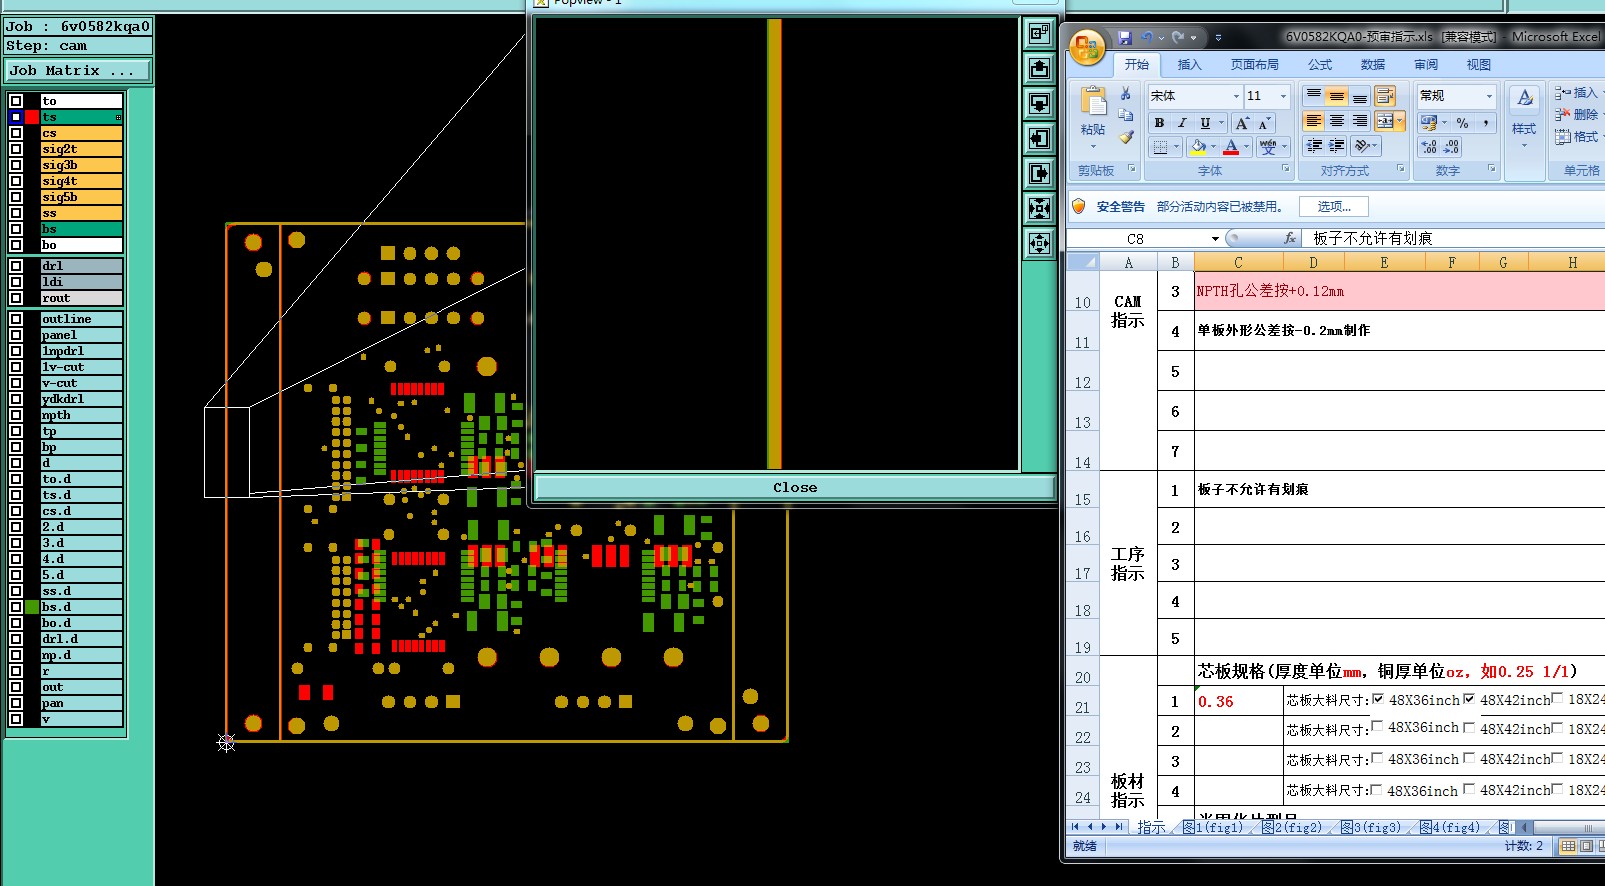Viewport: 1605px width, 886px height.
Task: Open the 开始 ribbon tab
Action: point(1137,64)
